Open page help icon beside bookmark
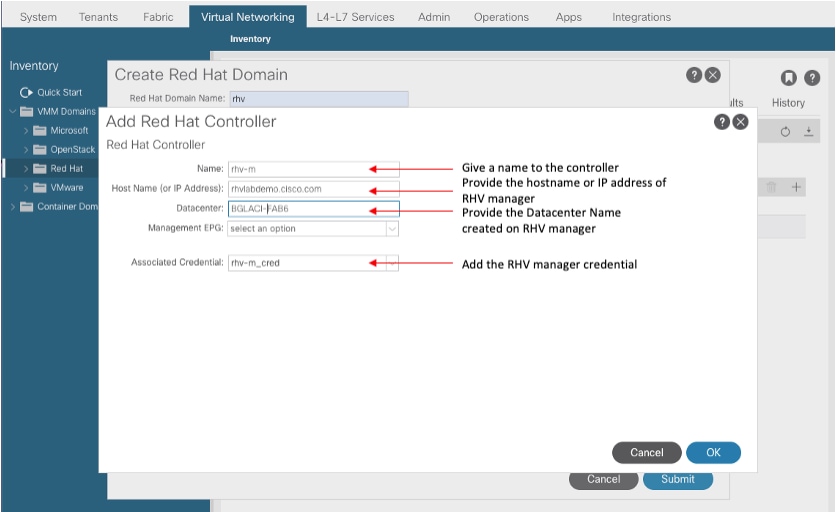Viewport: 836px width, 512px height. (812, 78)
